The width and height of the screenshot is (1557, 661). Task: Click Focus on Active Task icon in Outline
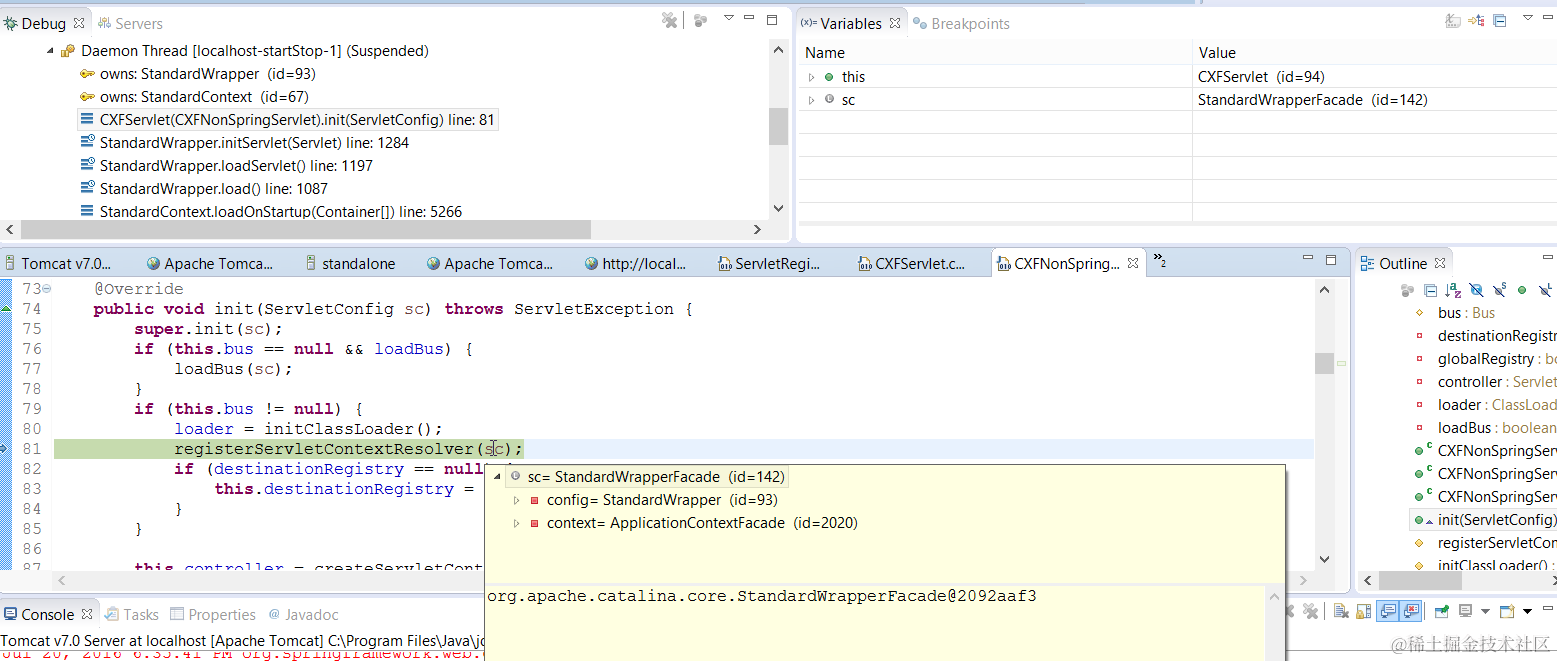click(x=1407, y=290)
